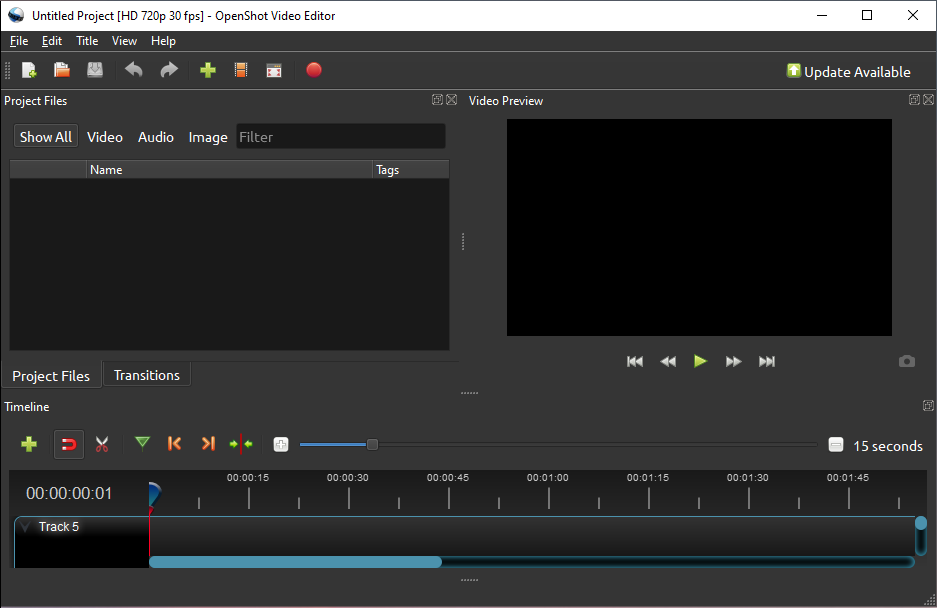Redo the last action
The image size is (937, 608).
tap(169, 71)
